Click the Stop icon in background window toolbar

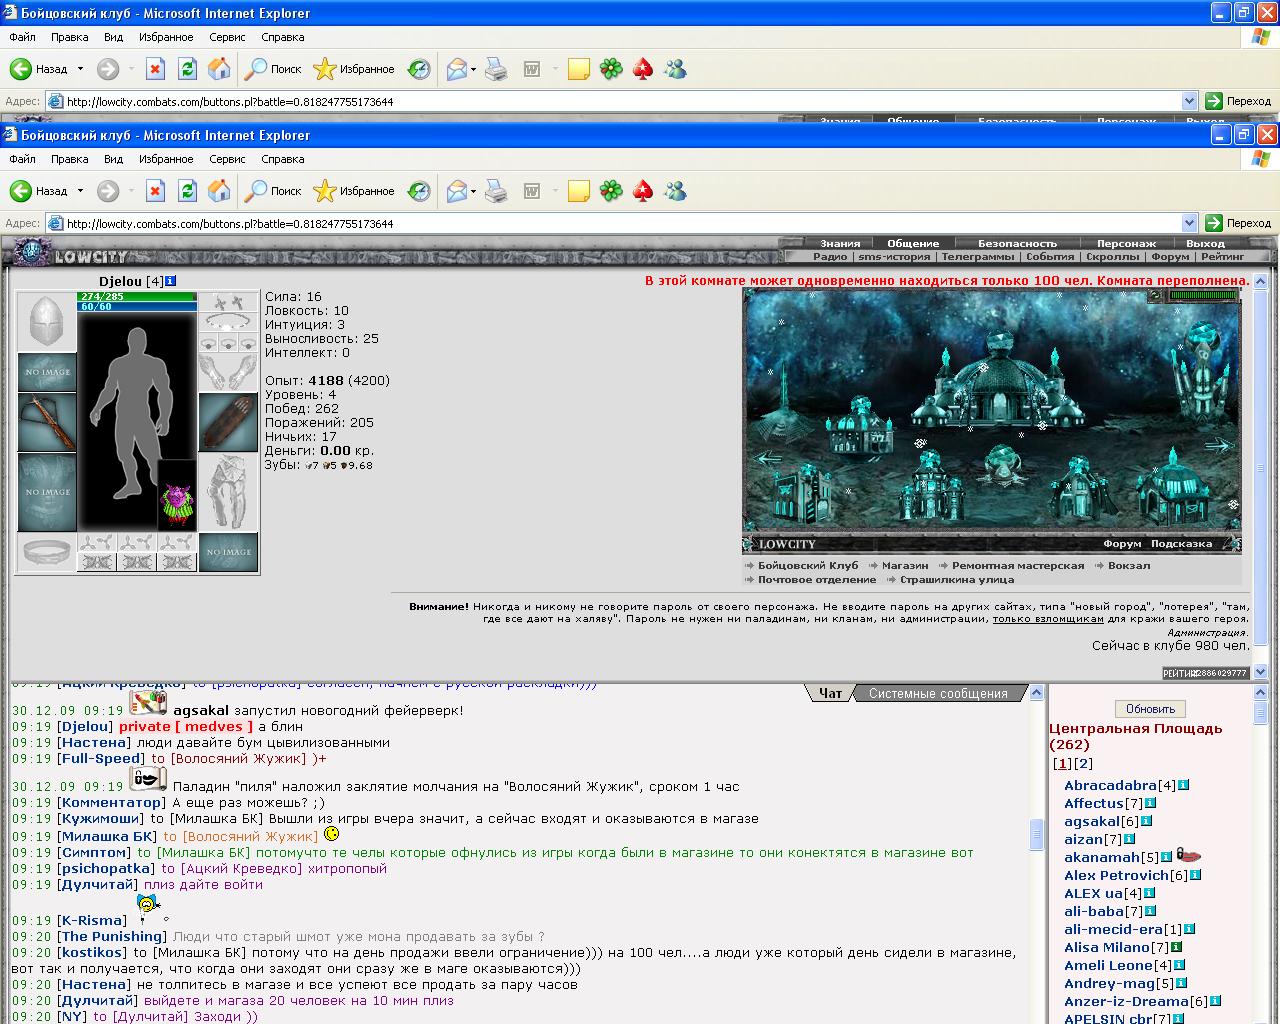pos(155,69)
